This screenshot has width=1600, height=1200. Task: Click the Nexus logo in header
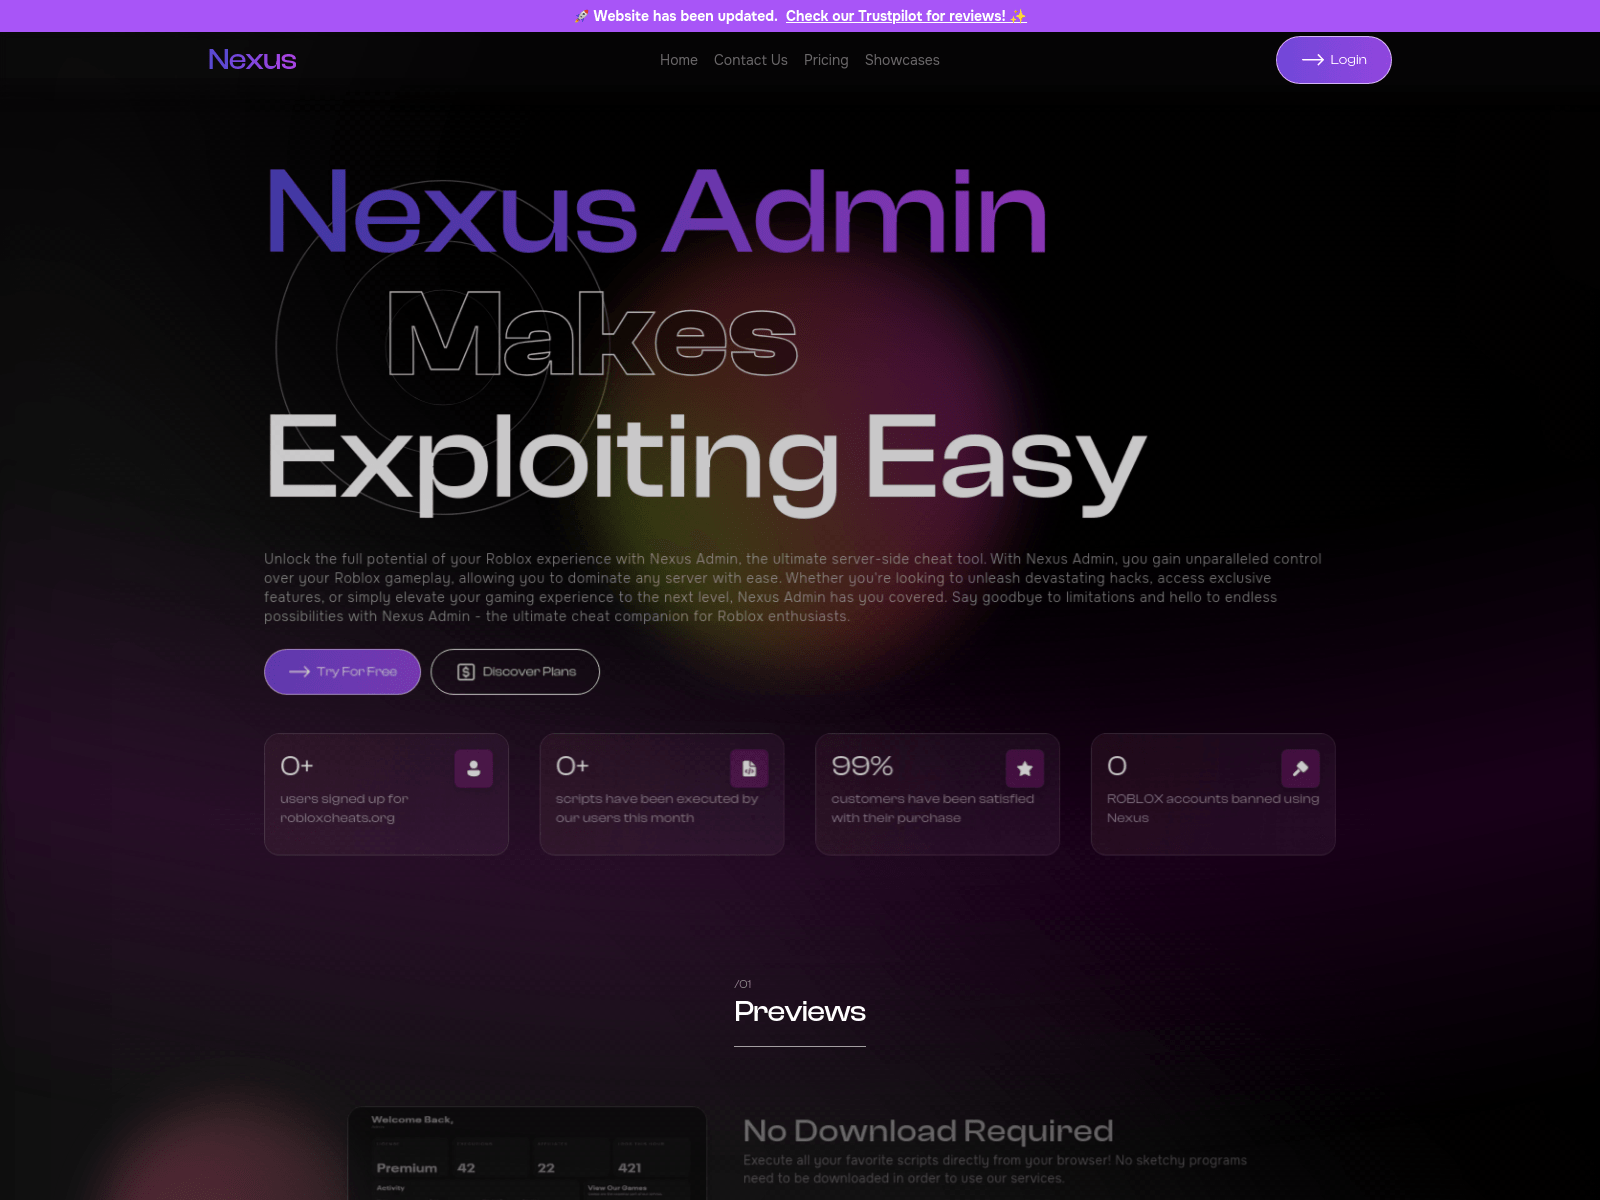pos(252,60)
